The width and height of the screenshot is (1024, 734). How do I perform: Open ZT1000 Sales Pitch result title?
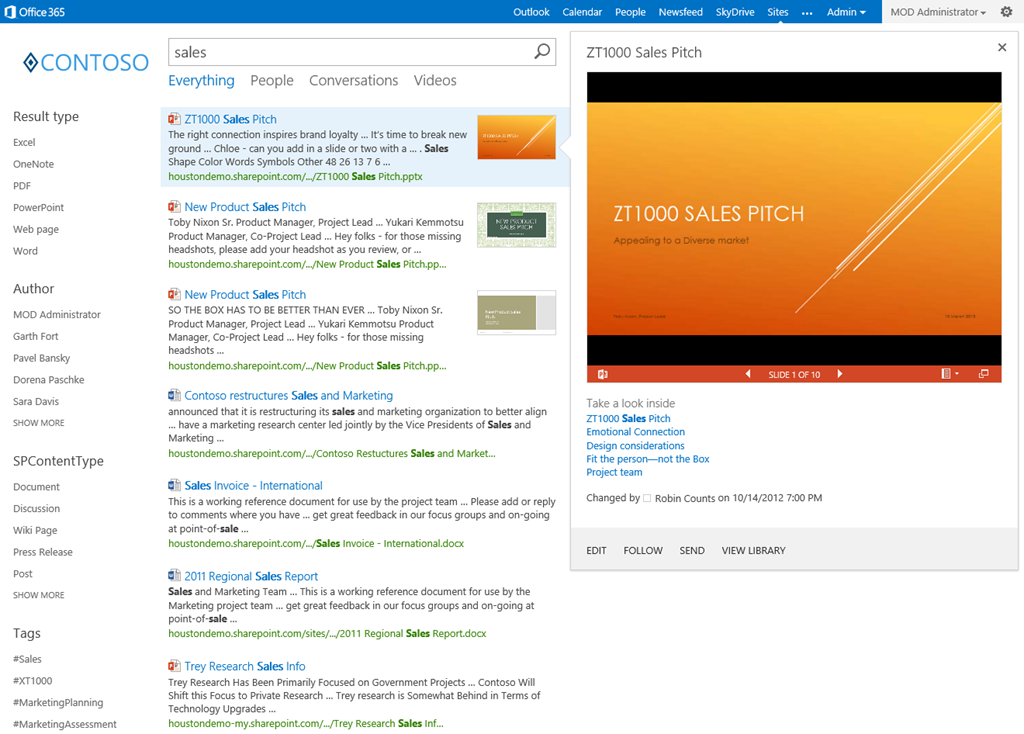(230, 119)
